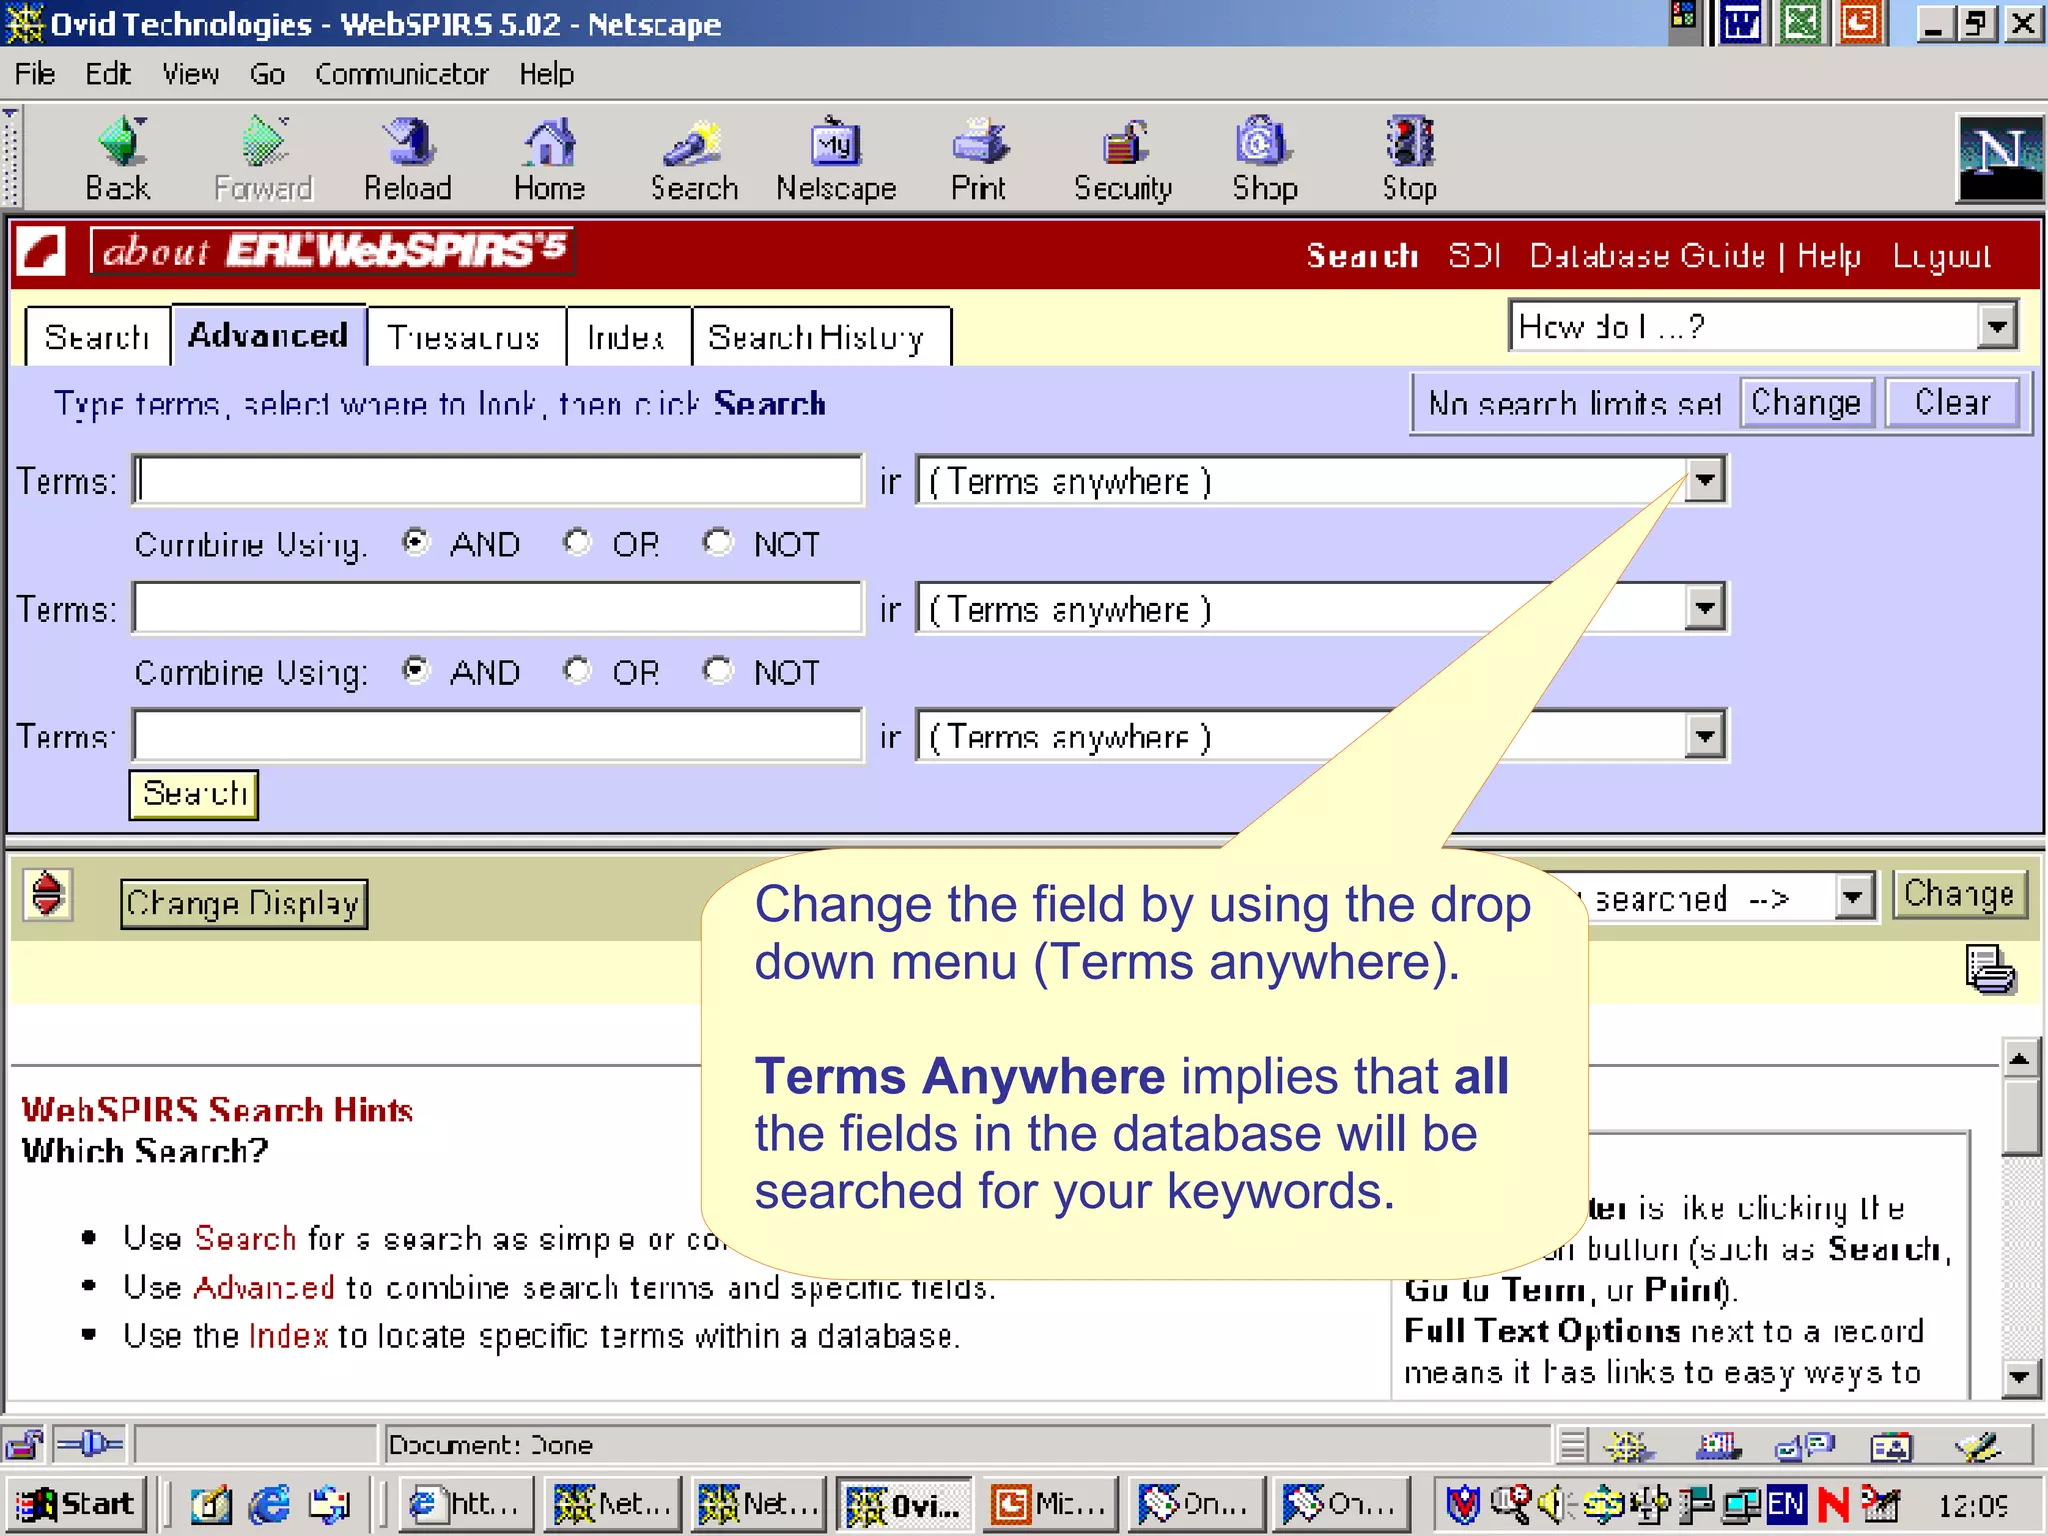Click the Internet Explorer quick launch icon
The height and width of the screenshot is (1536, 2048).
(x=270, y=1503)
